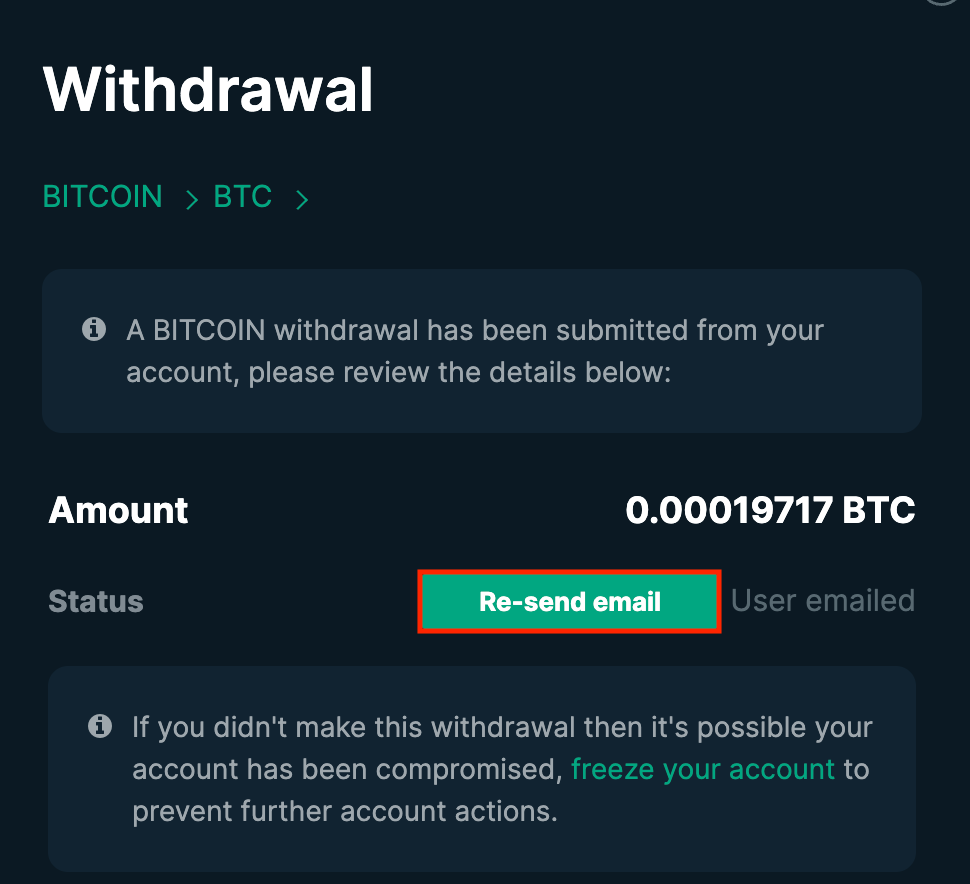Screen dimensions: 970x884
Task: Close the dialog using the top-right circle icon
Action: (x=942, y=1)
